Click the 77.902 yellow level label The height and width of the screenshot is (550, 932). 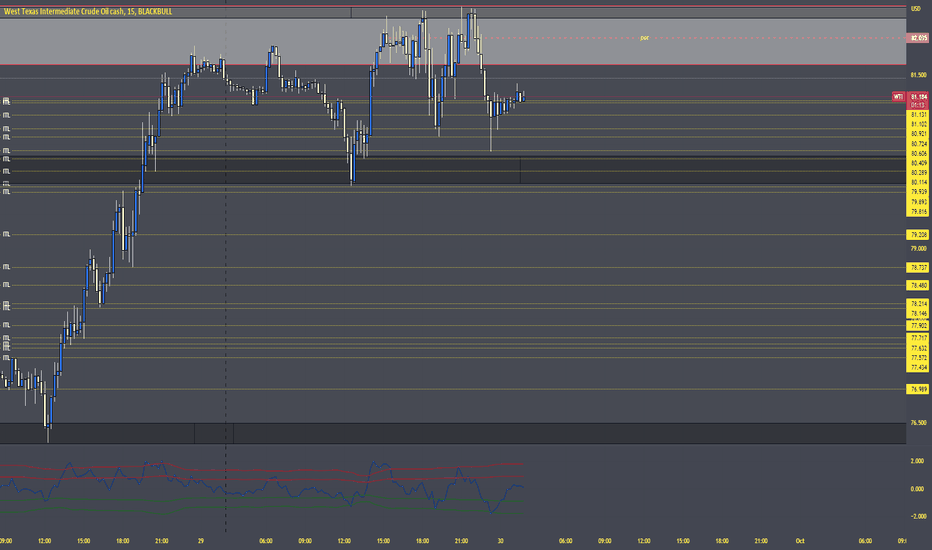[918, 326]
